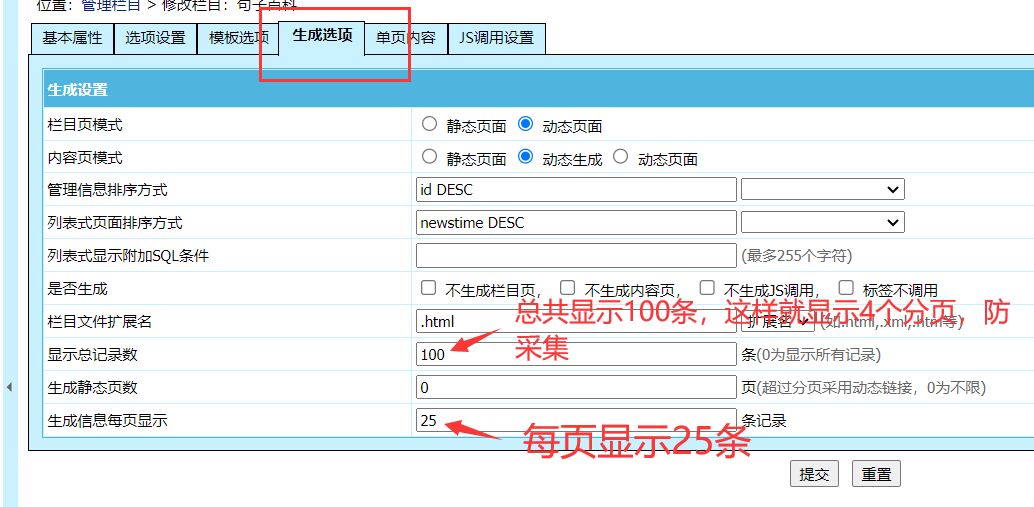Image resolution: width=1034 pixels, height=507 pixels.
Task: Tick the 不生成内容页 checkbox
Action: click(568, 288)
